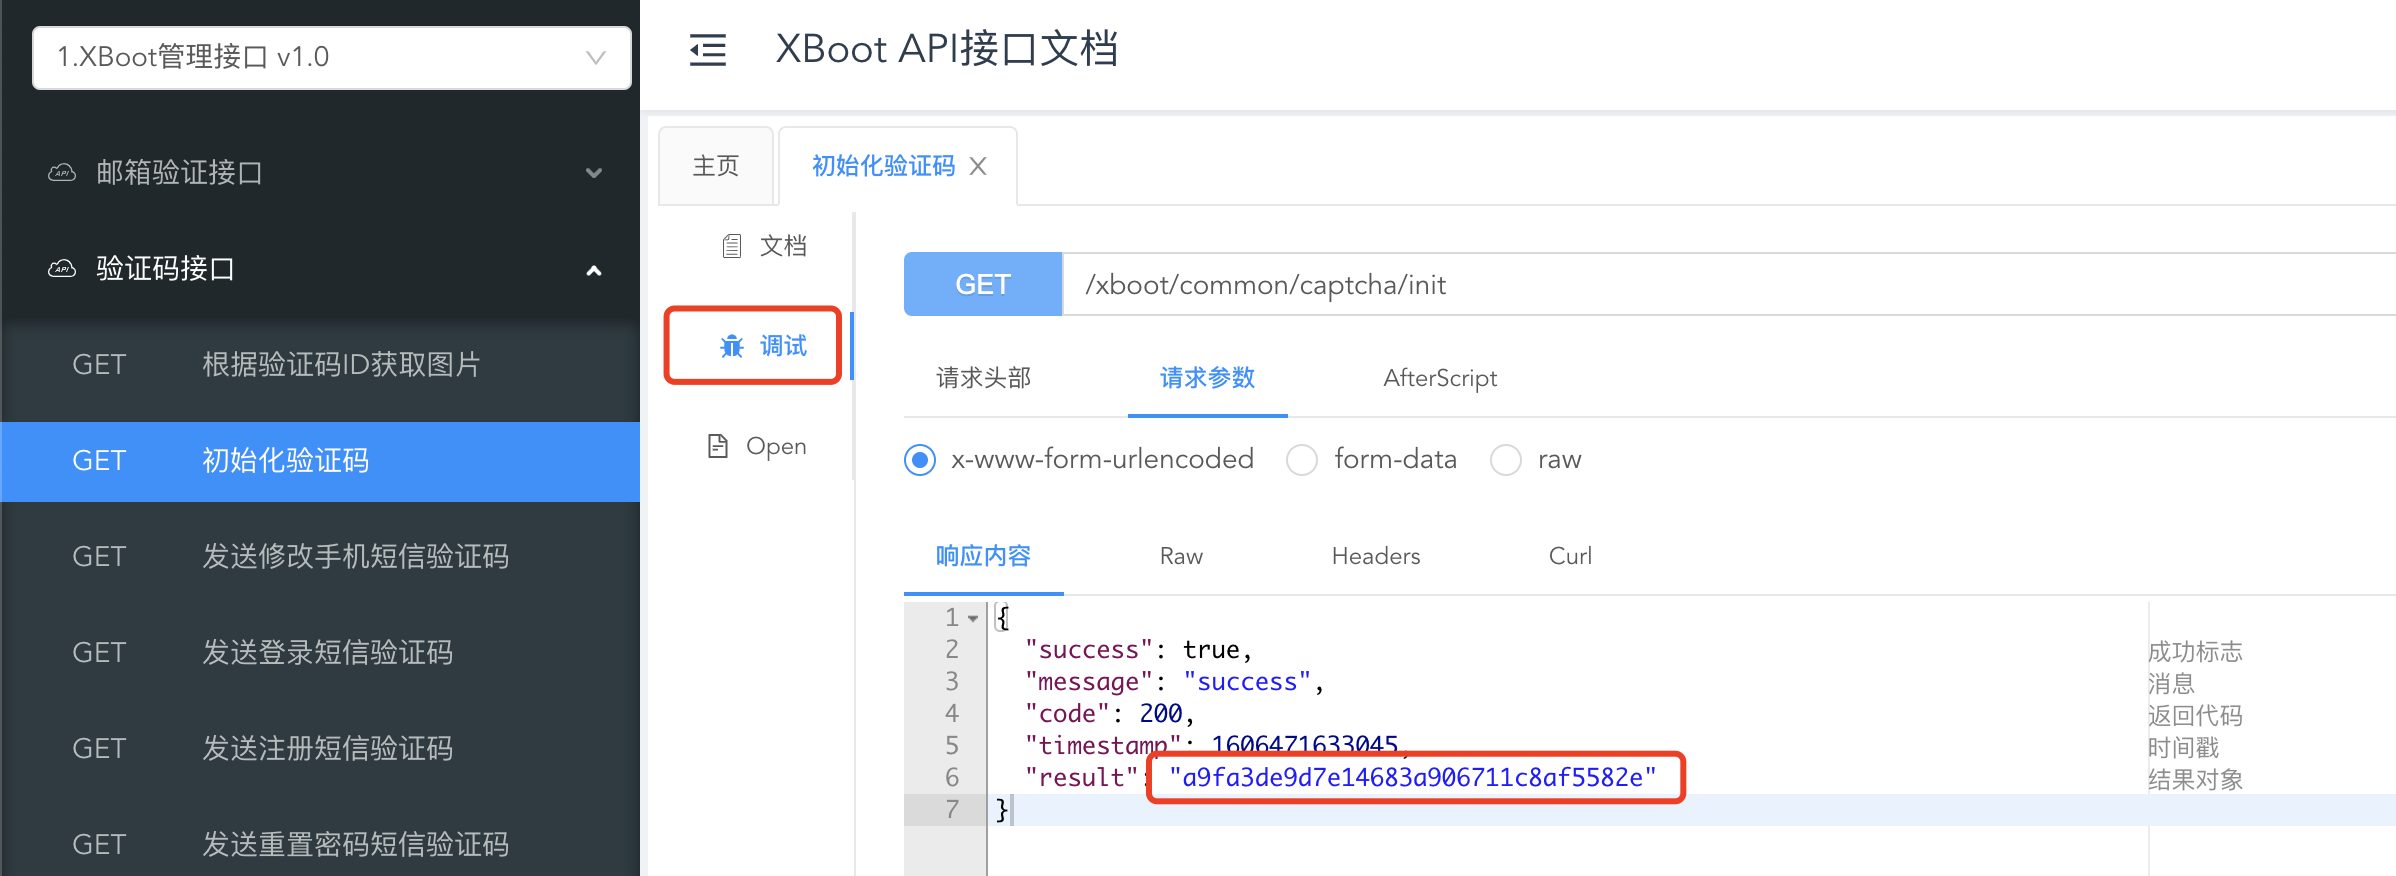The width and height of the screenshot is (2396, 876).
Task: Click the result value a9fa3de9d7e14683a906711c8af5582e
Action: click(x=1413, y=778)
